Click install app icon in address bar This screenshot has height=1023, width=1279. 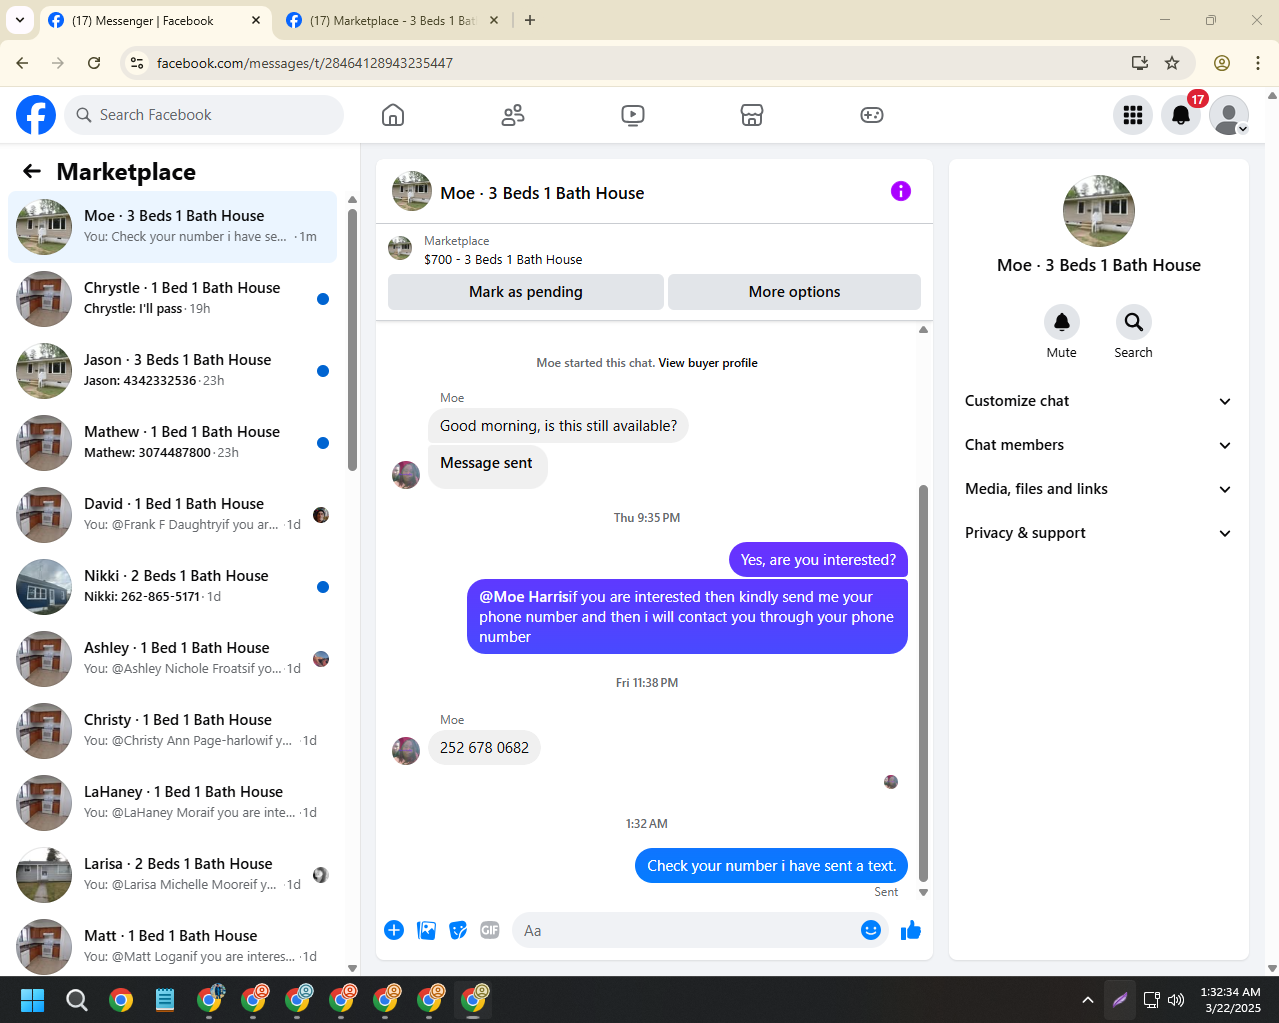click(x=1139, y=63)
